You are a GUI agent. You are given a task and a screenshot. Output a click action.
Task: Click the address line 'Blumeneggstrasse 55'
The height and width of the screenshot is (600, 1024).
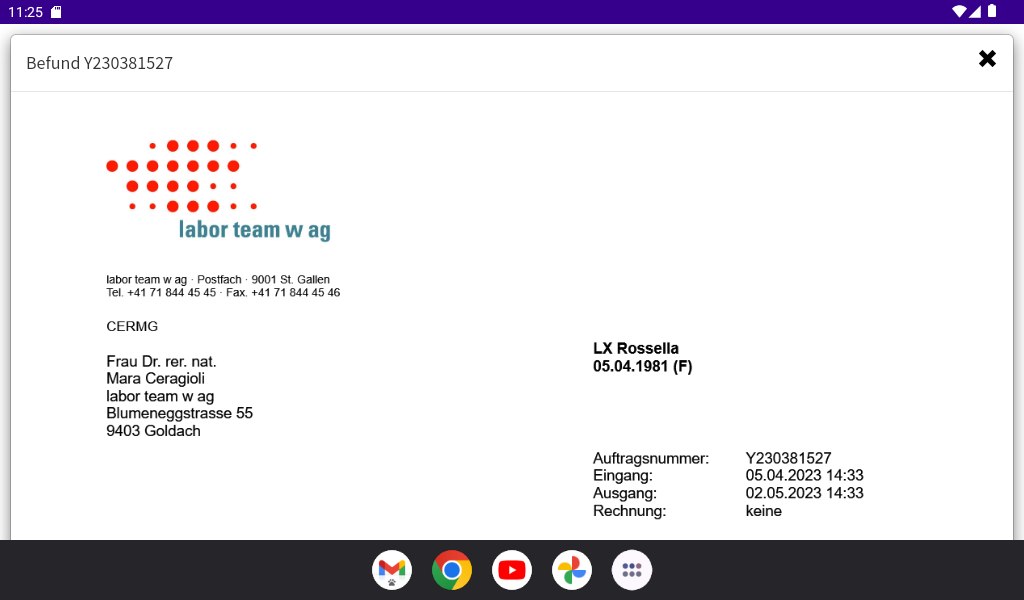click(x=180, y=413)
